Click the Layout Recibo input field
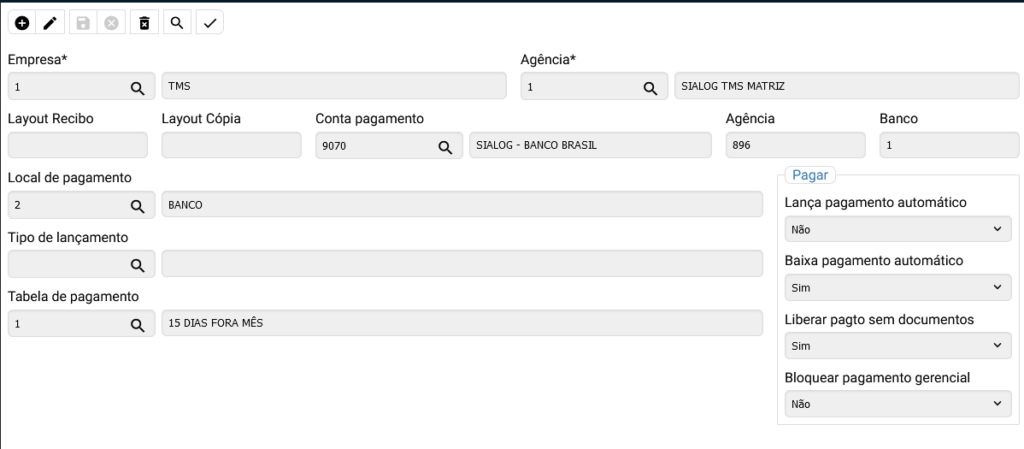 [x=77, y=146]
